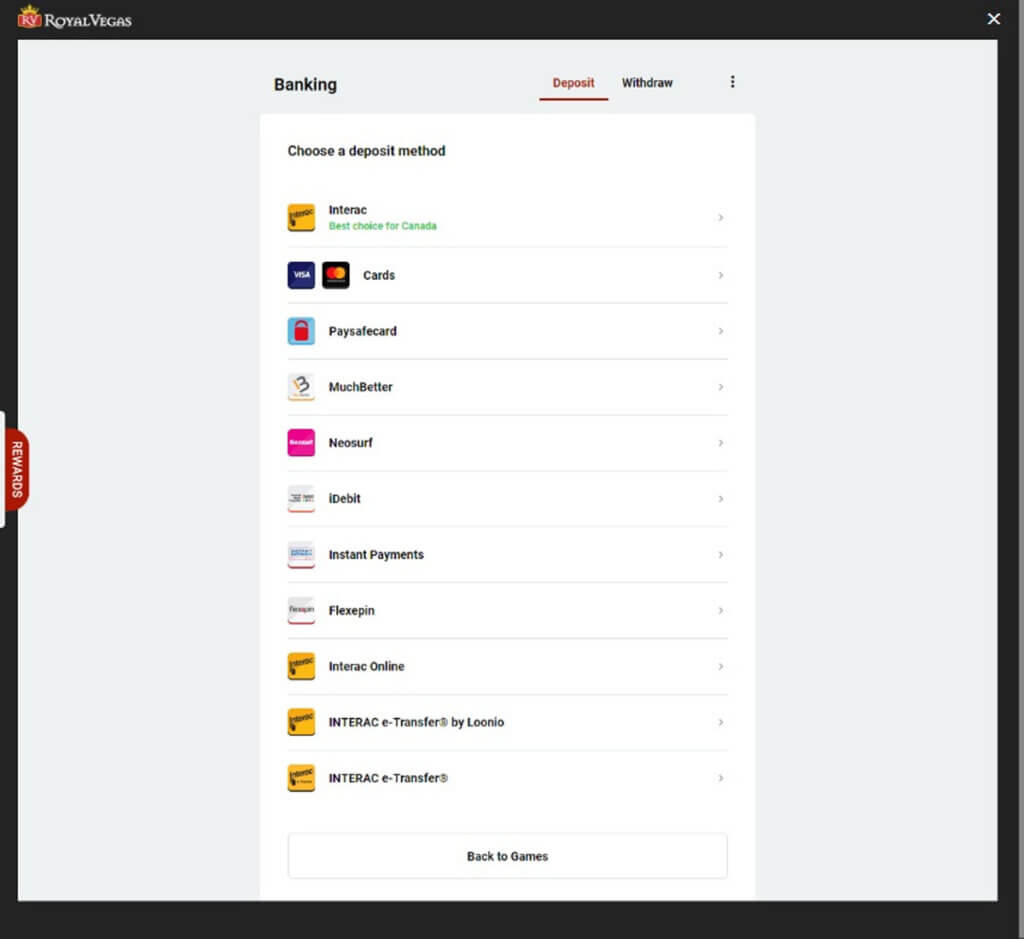Screen dimensions: 1024x939
Task: Click the last INTERAC e-Transfer® row icon
Action: coord(301,778)
